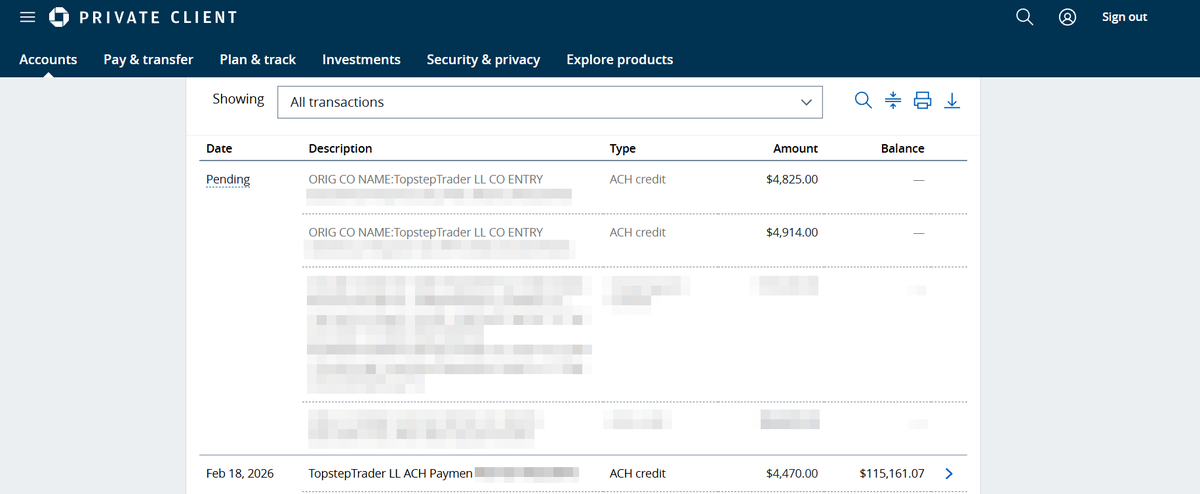Search transactions with magnifier icon
1200x494 pixels.
[x=863, y=100]
